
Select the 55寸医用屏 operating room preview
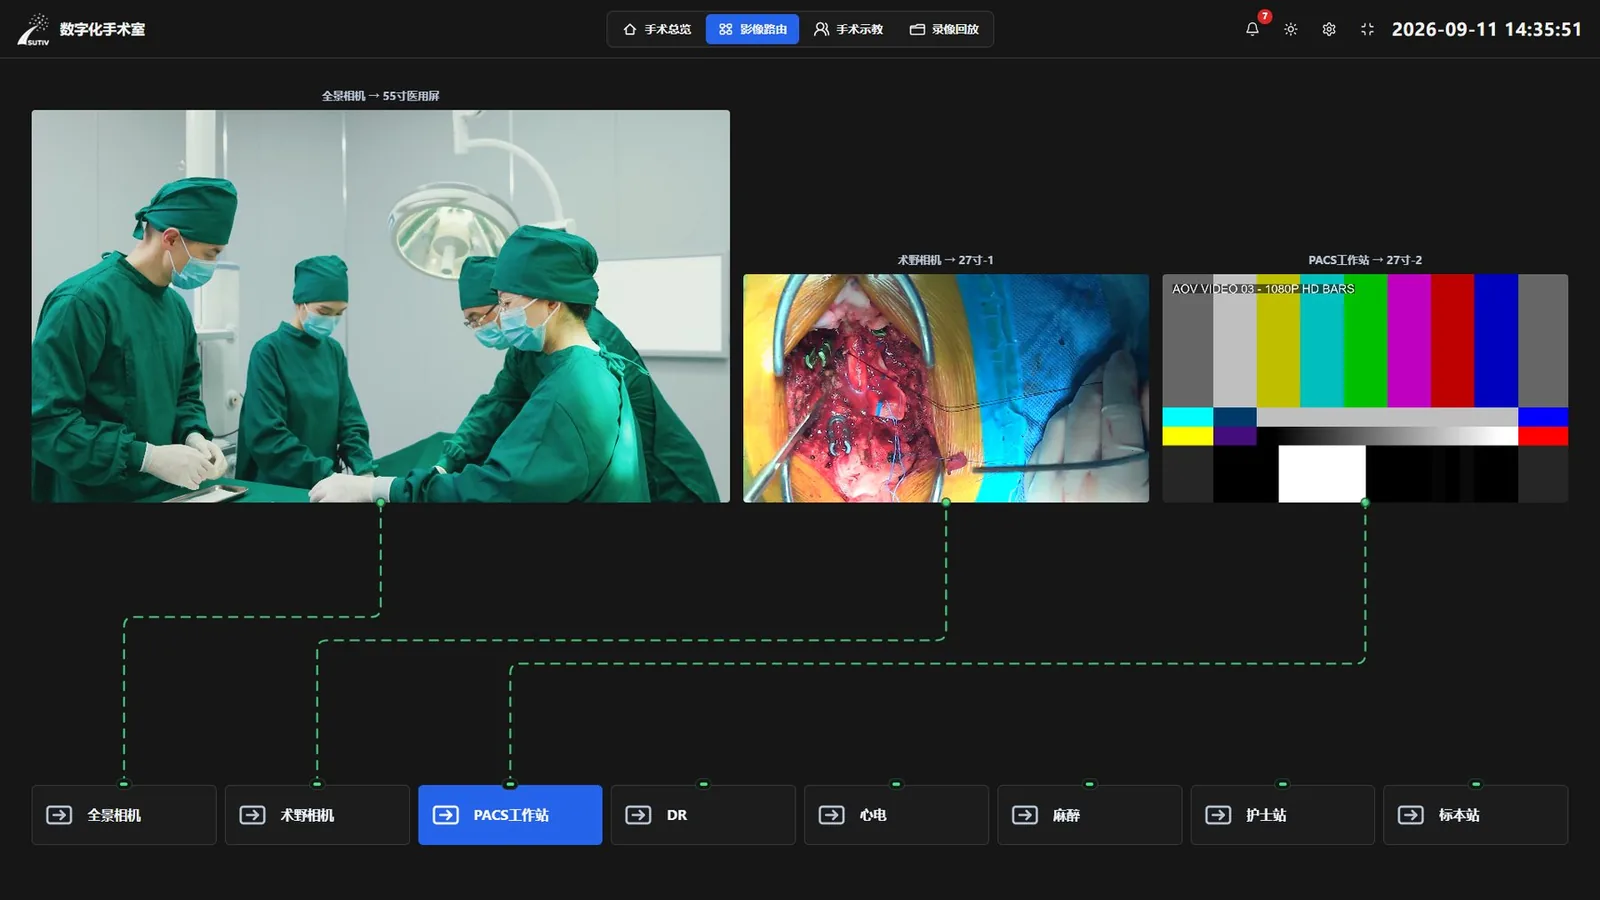pyautogui.click(x=381, y=306)
